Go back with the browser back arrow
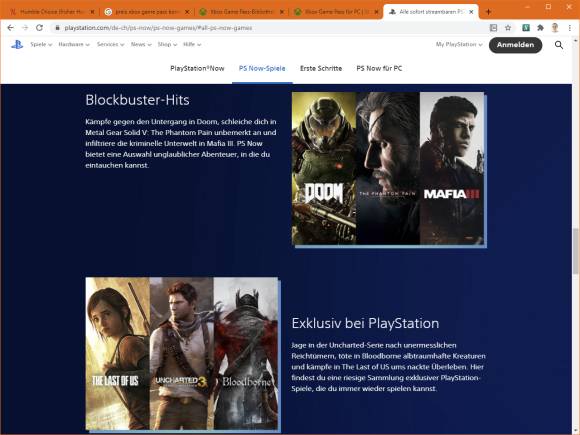 [10, 28]
